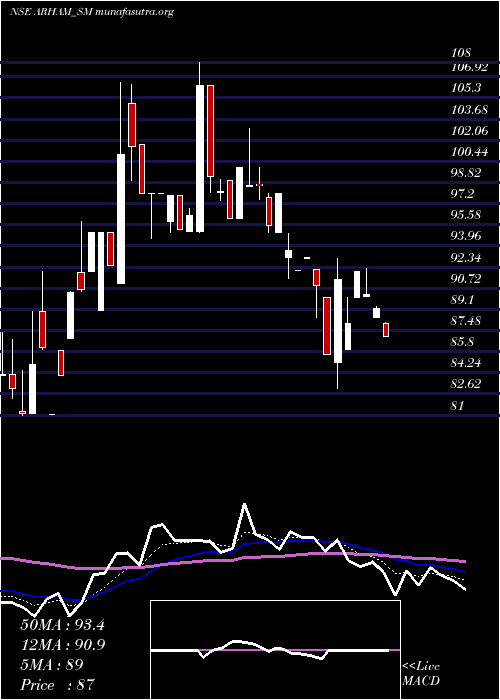Click the 85.8 price axis label

[463, 342]
